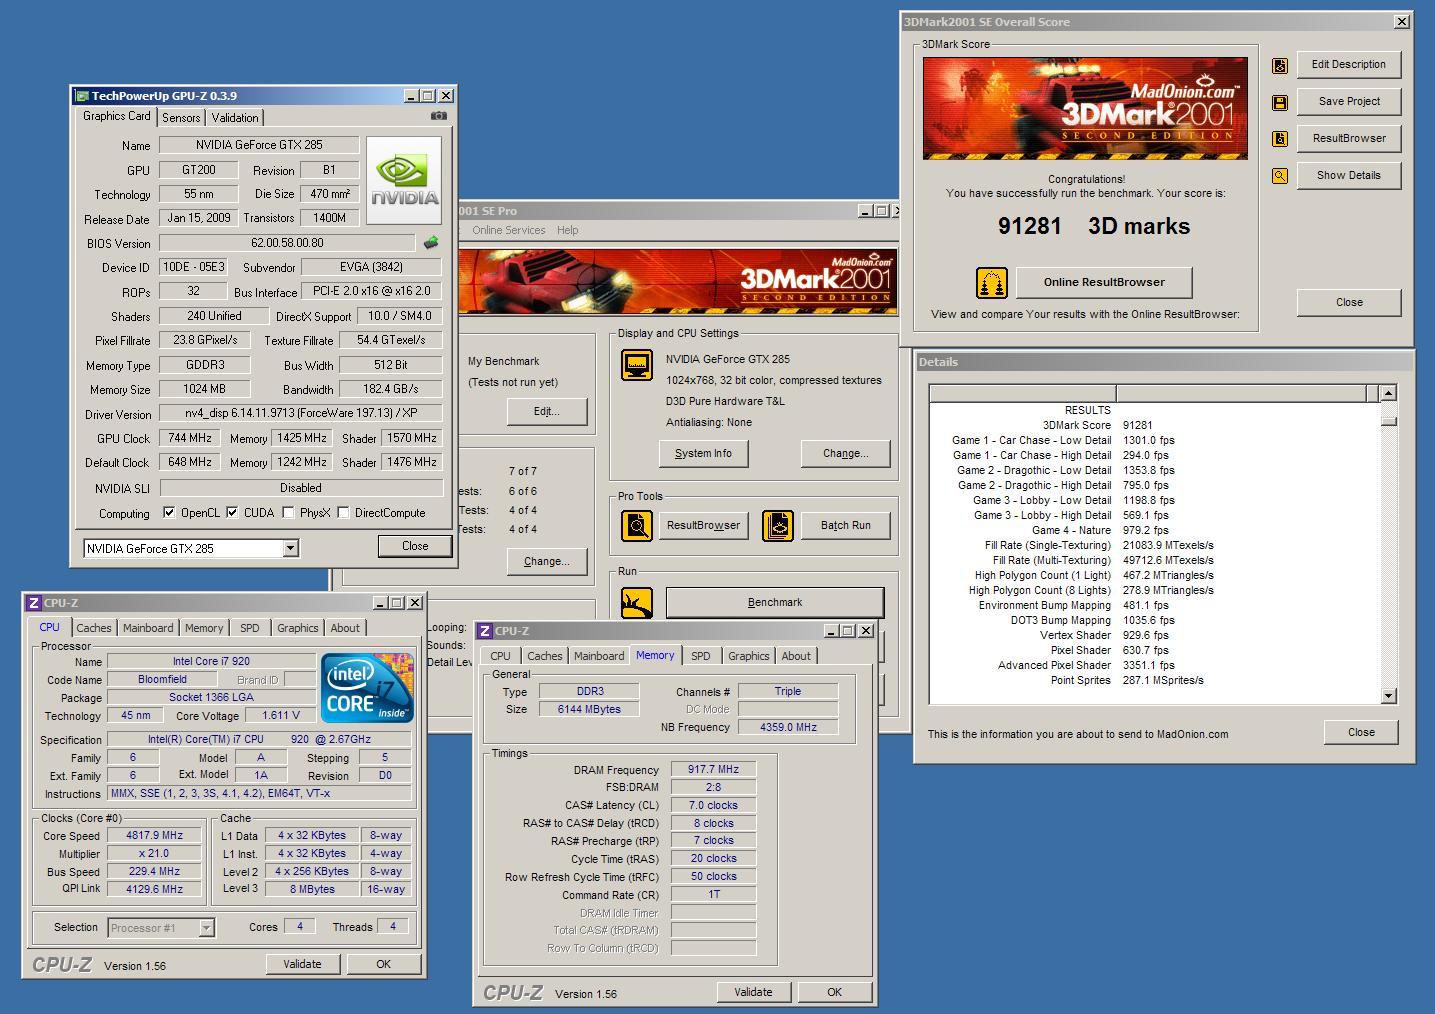Click Change button in Display and CPU Settings
The height and width of the screenshot is (1014, 1435).
point(845,453)
